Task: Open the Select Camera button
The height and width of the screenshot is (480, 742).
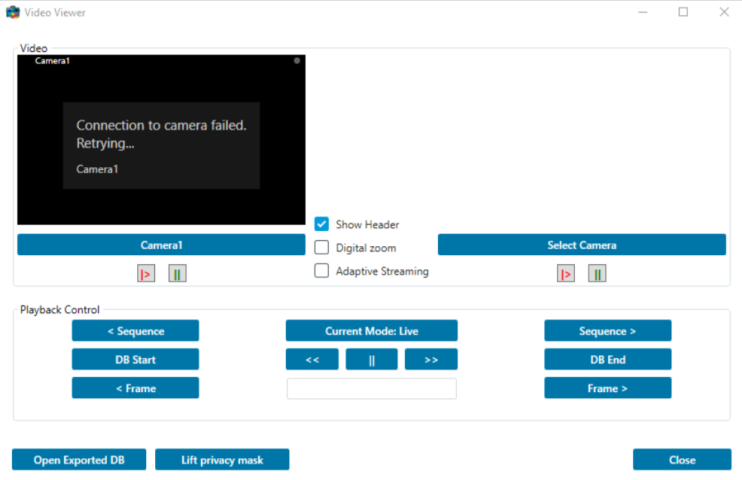Action: (581, 245)
